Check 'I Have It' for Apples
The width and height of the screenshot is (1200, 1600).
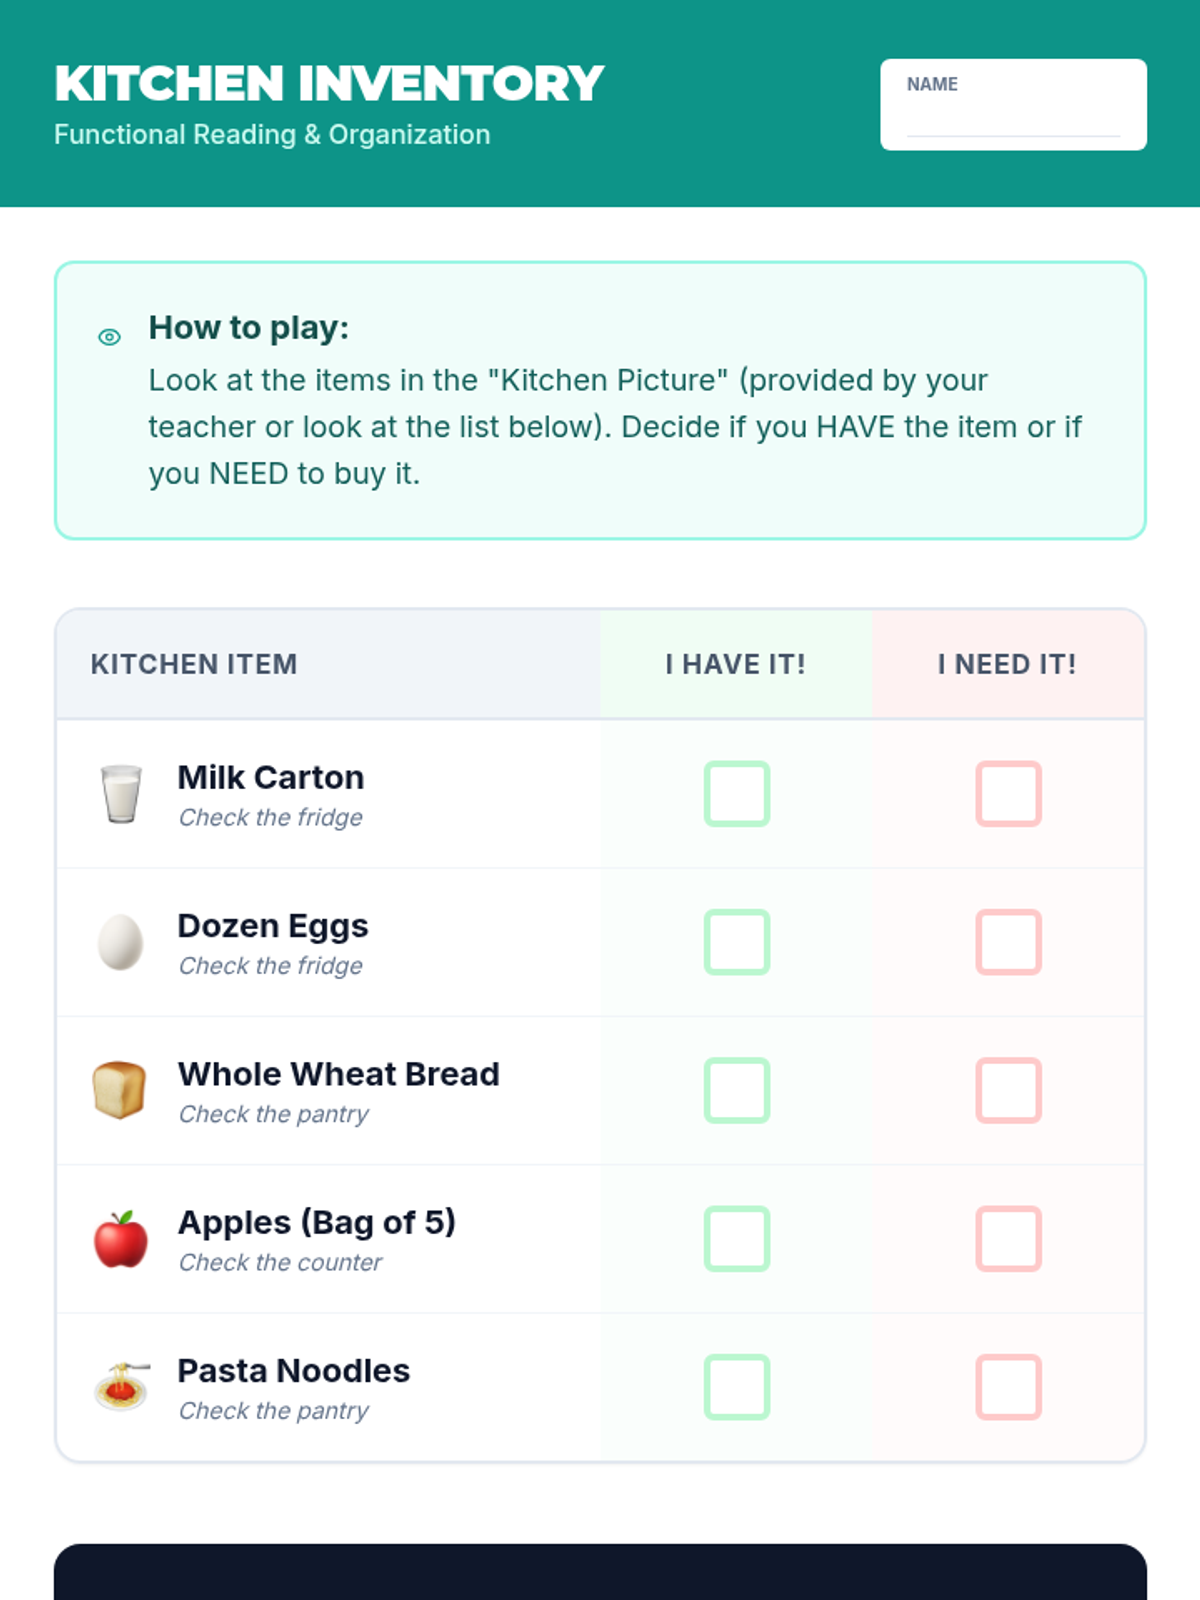[x=737, y=1239]
